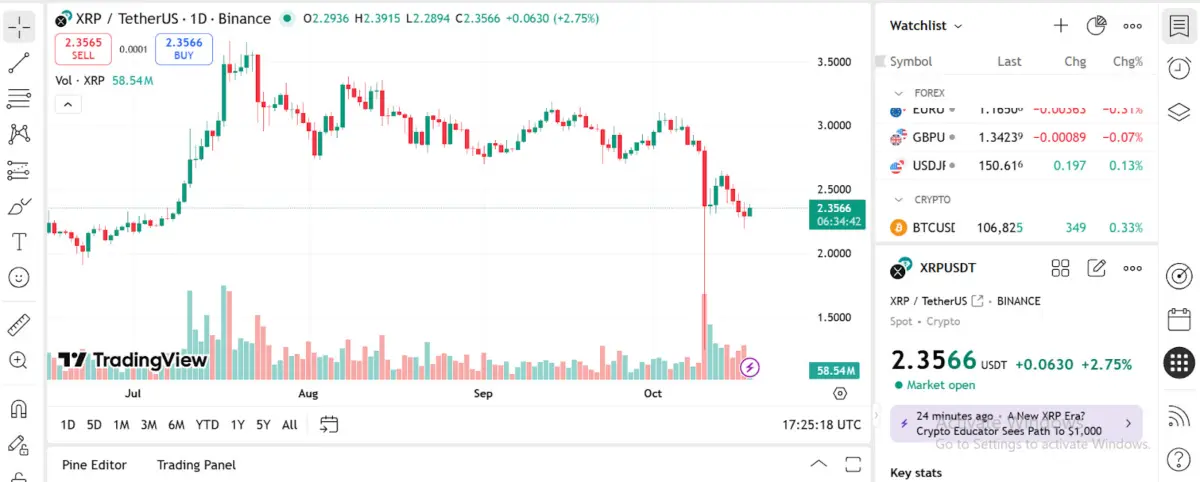Click the go to date calendar icon
Image resolution: width=1200 pixels, height=482 pixels.
click(x=329, y=424)
